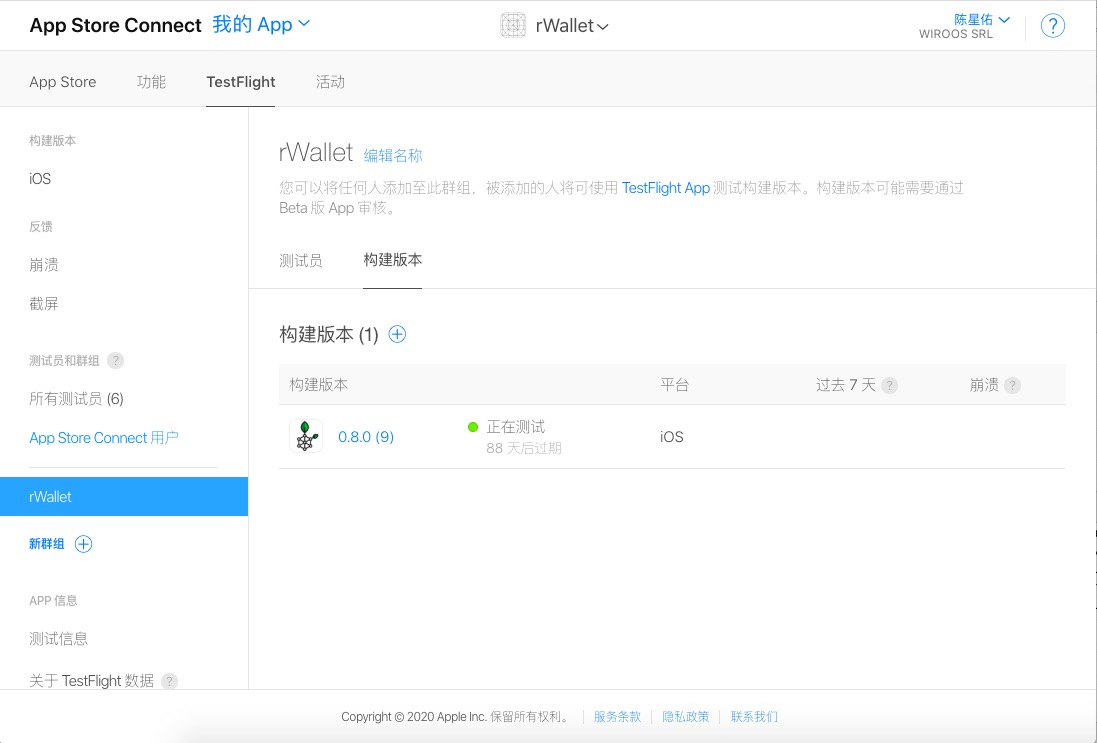The image size is (1097, 743).
Task: Click the 正在测试 status text
Action: [516, 427]
